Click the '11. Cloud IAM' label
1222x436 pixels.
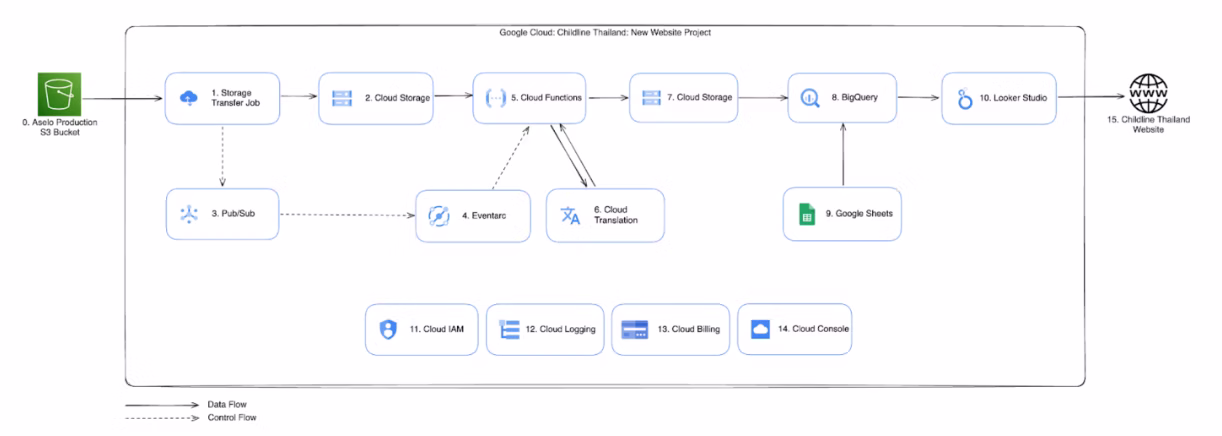(436, 329)
